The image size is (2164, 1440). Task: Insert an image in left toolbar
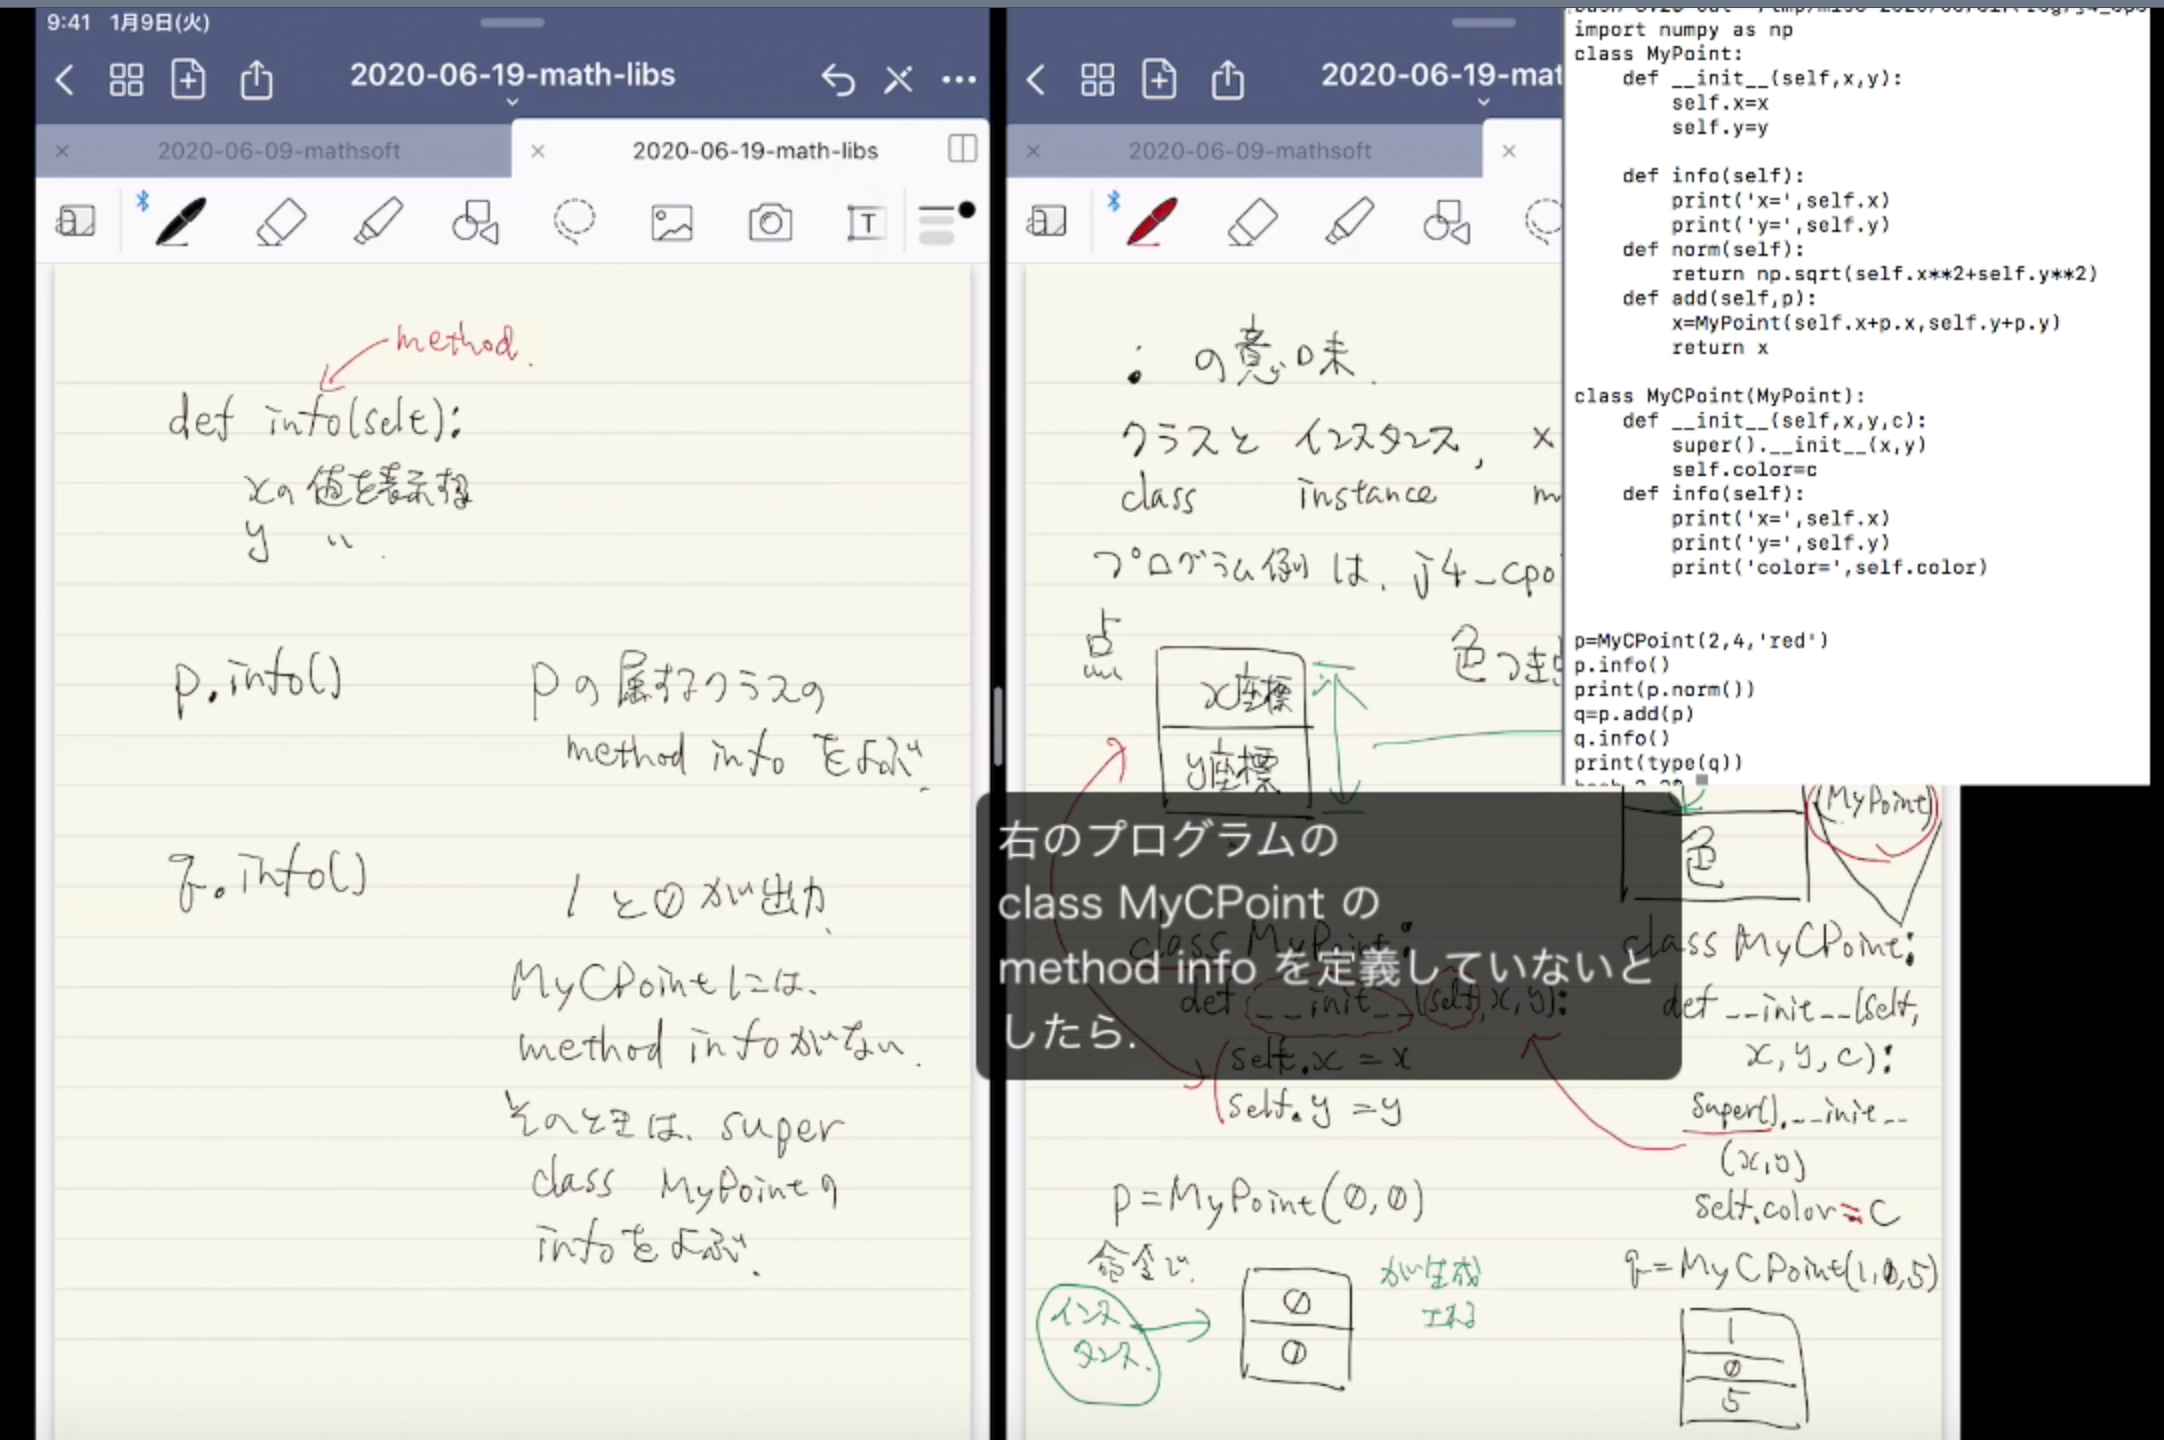pyautogui.click(x=671, y=222)
